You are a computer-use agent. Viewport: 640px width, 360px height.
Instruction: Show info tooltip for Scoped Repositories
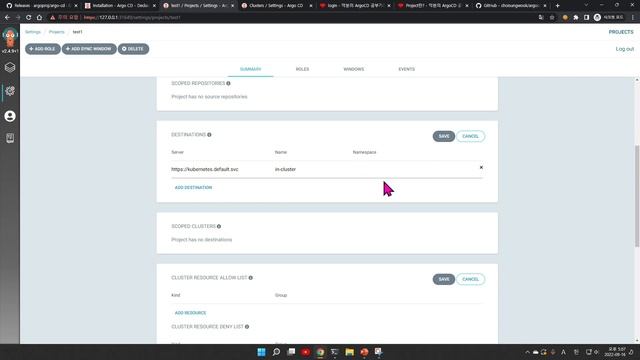228,83
